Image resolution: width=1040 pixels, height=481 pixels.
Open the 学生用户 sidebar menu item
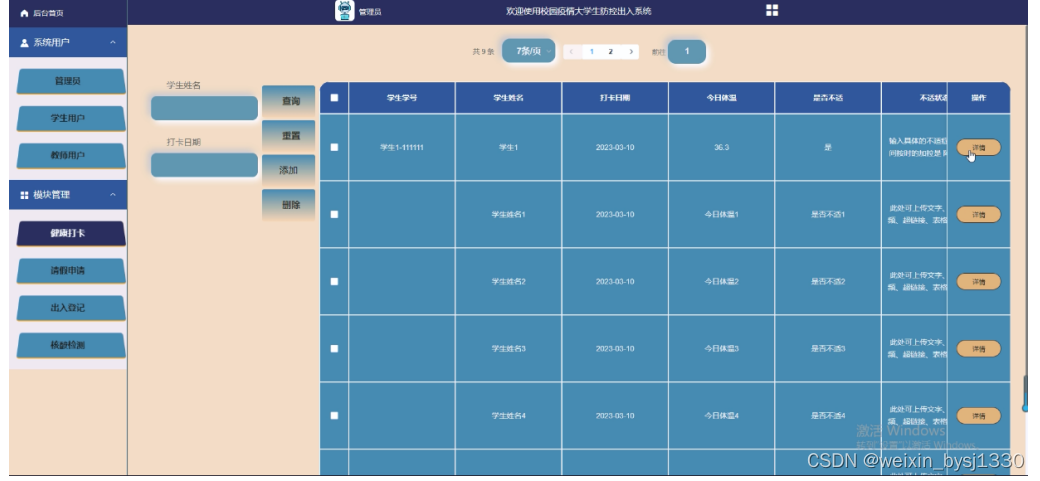tap(71, 118)
